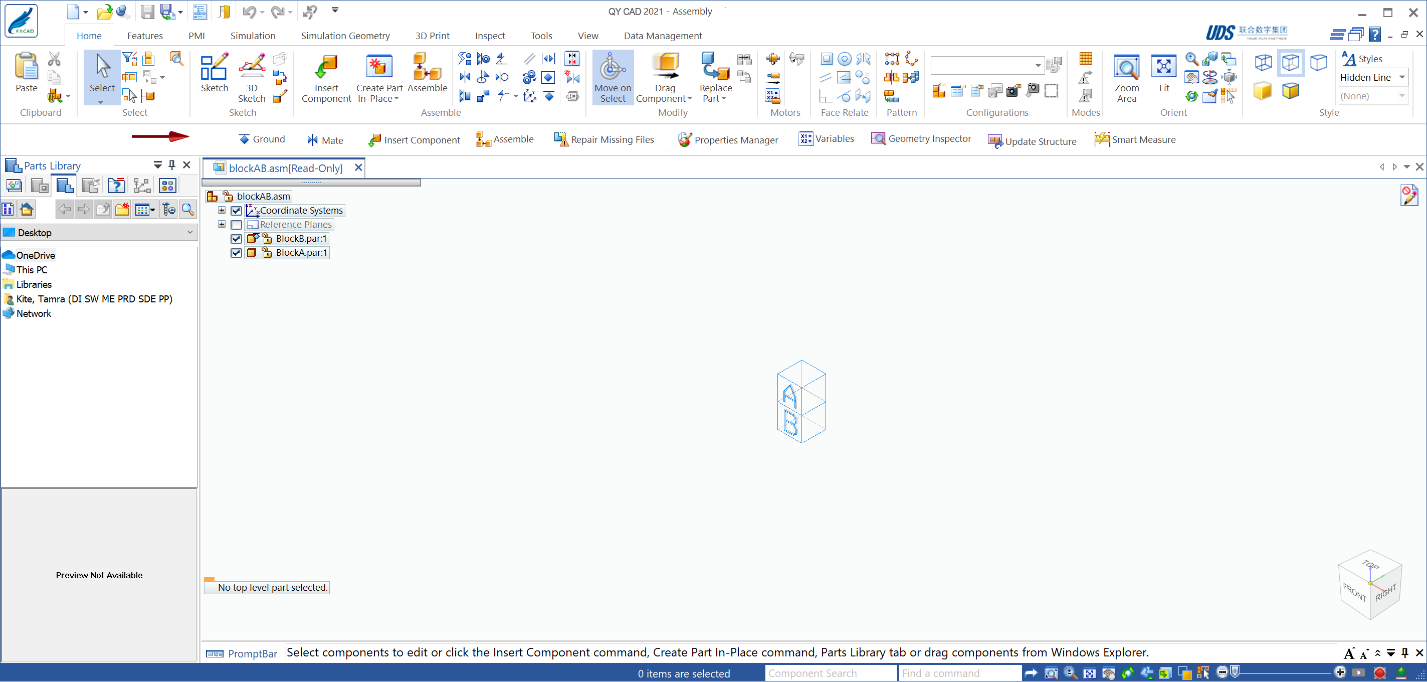Click the zoom slider in status bar
Screen dimensions: 1427x682
[x=1285, y=673]
